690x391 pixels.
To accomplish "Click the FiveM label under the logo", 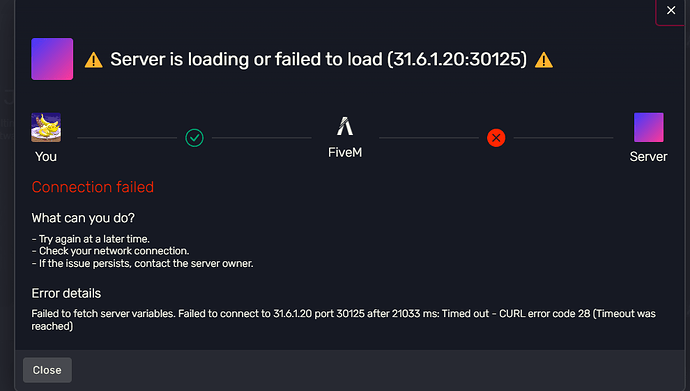I will pos(345,153).
